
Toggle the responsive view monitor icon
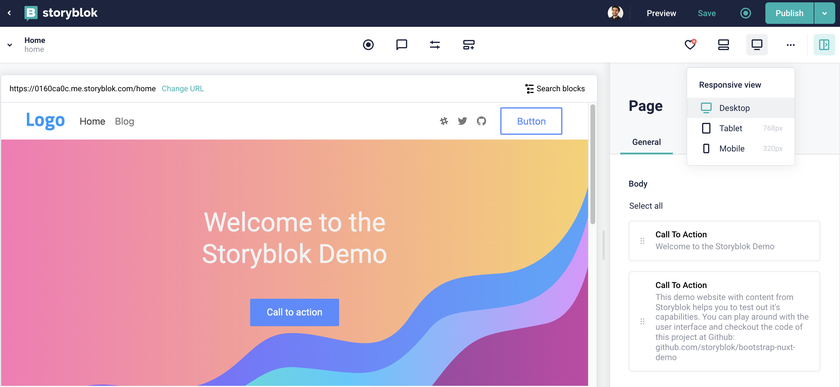click(757, 45)
